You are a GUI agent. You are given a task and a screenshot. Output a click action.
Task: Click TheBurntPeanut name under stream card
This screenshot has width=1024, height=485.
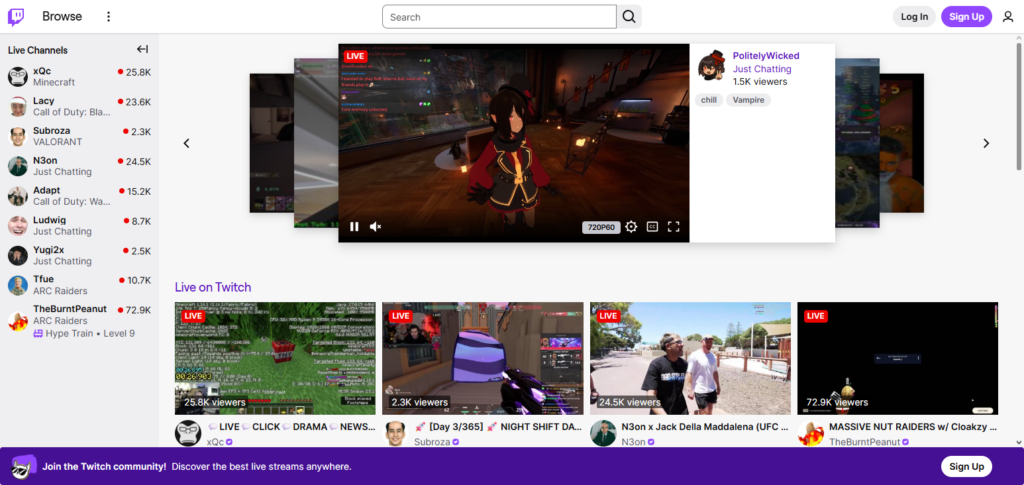(x=865, y=442)
